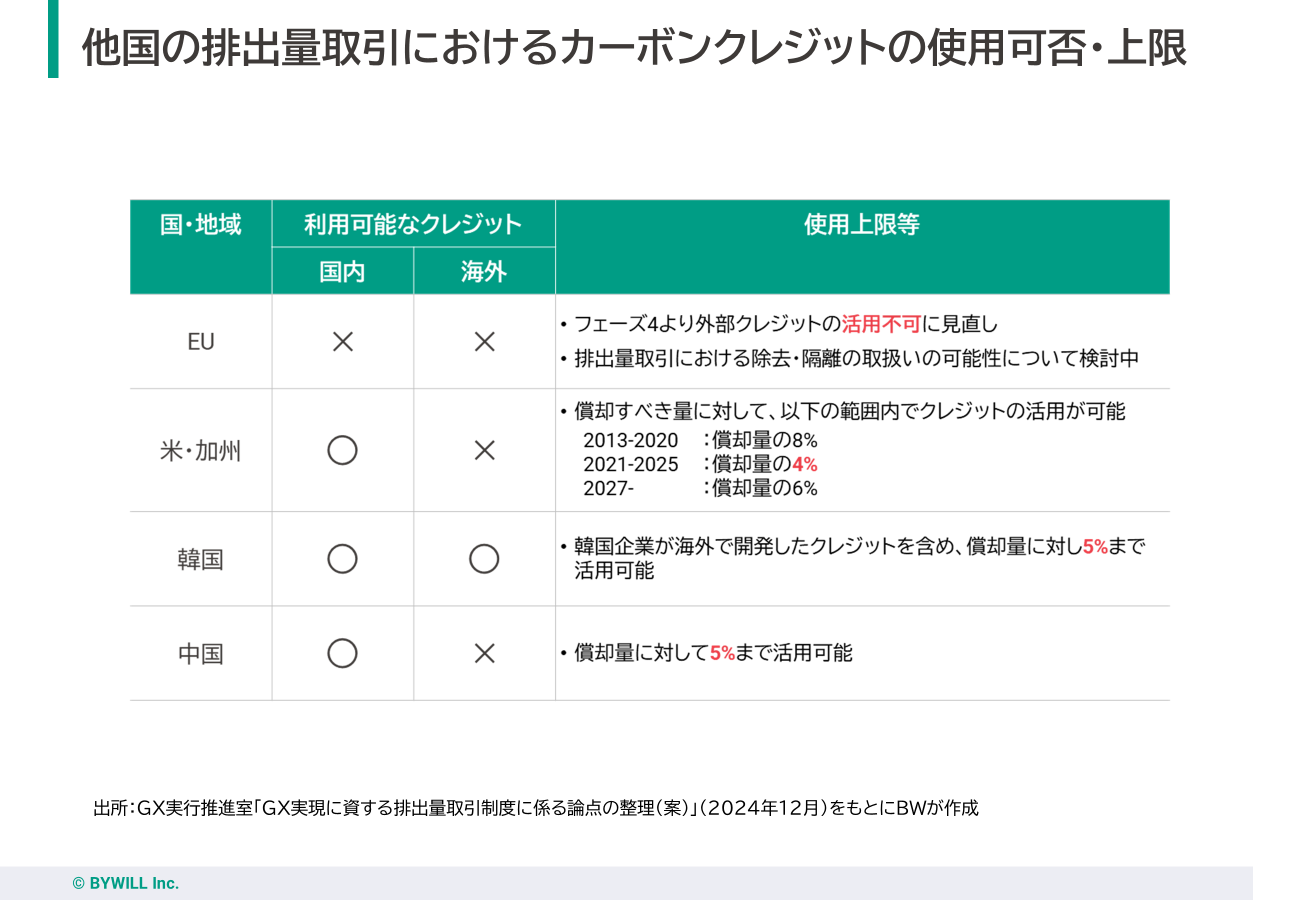Click the red 4% value for 2021-2025
Screen dimensions: 1300x900
coord(805,464)
